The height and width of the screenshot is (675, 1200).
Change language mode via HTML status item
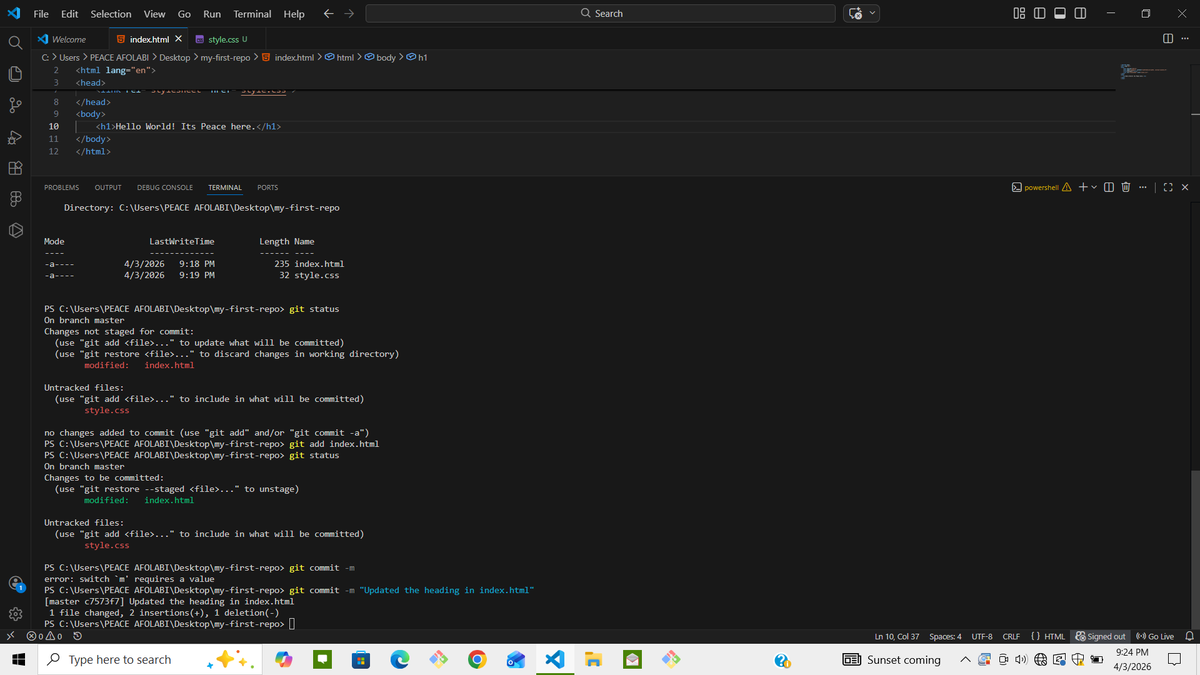1048,636
